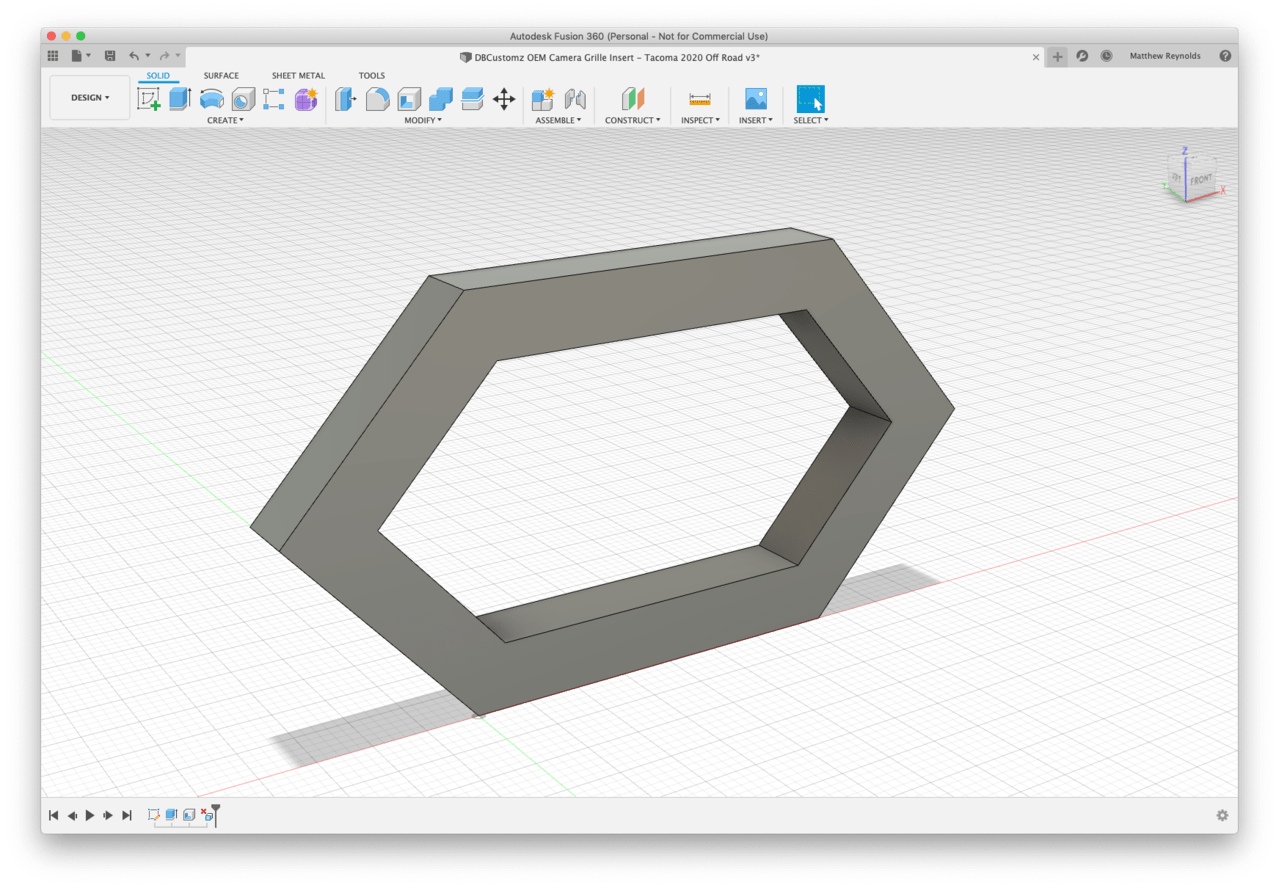Select the Remove feature in the timeline
1279x888 pixels.
[x=206, y=815]
